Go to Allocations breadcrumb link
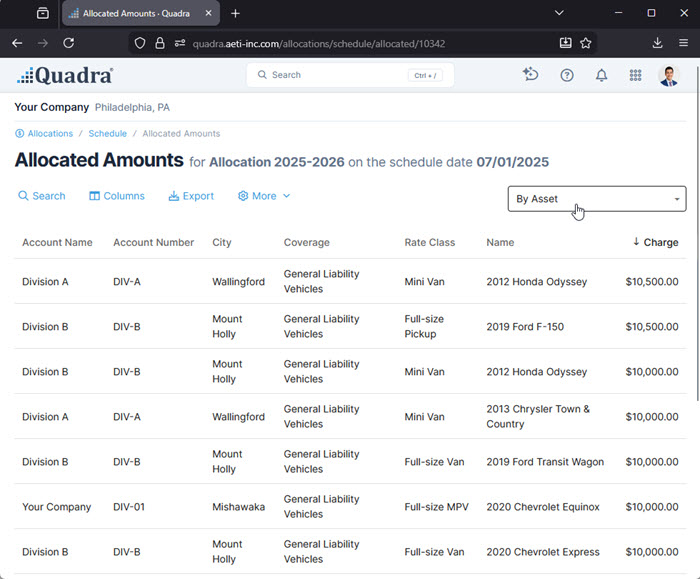Viewport: 700px width, 579px height. [x=50, y=133]
